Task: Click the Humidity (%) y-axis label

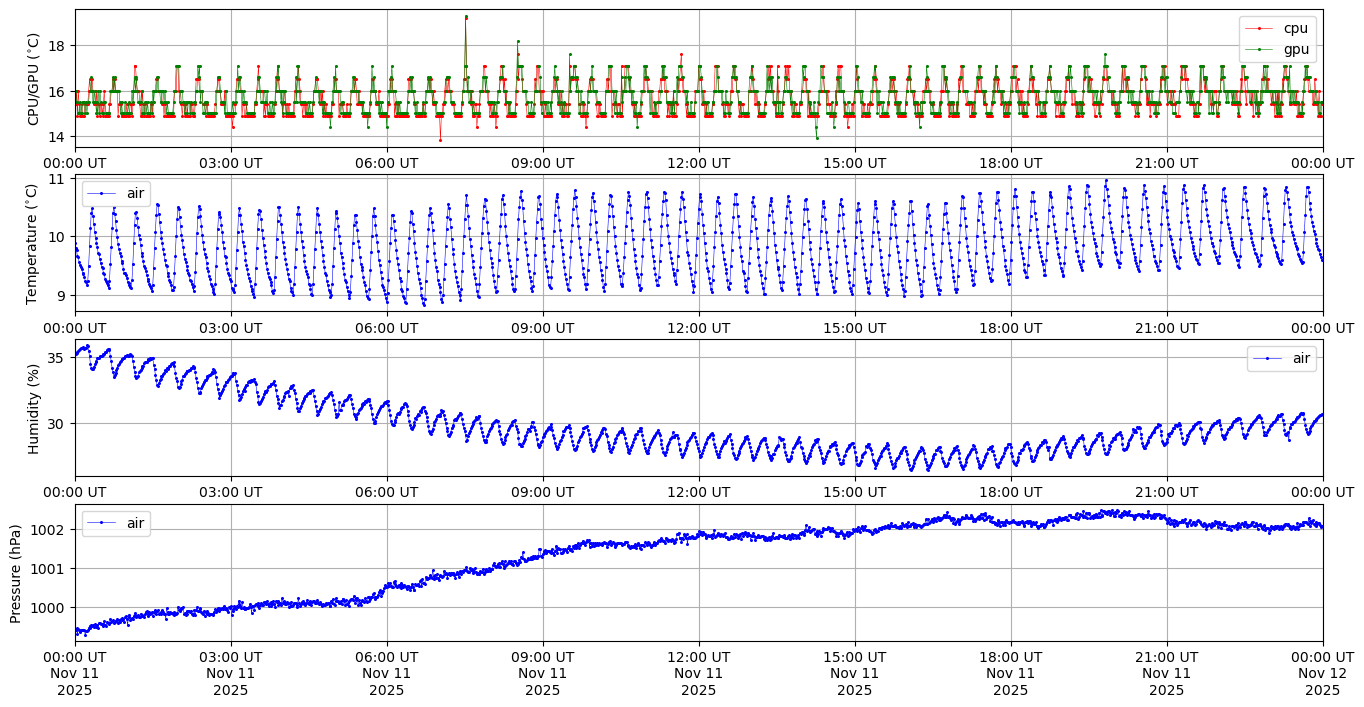Action: pyautogui.click(x=33, y=408)
